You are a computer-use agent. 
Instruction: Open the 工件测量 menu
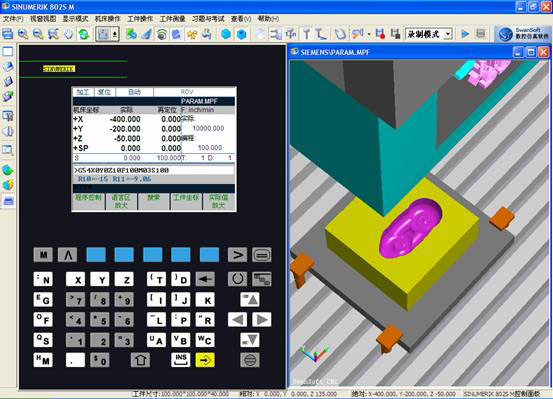[x=172, y=19]
